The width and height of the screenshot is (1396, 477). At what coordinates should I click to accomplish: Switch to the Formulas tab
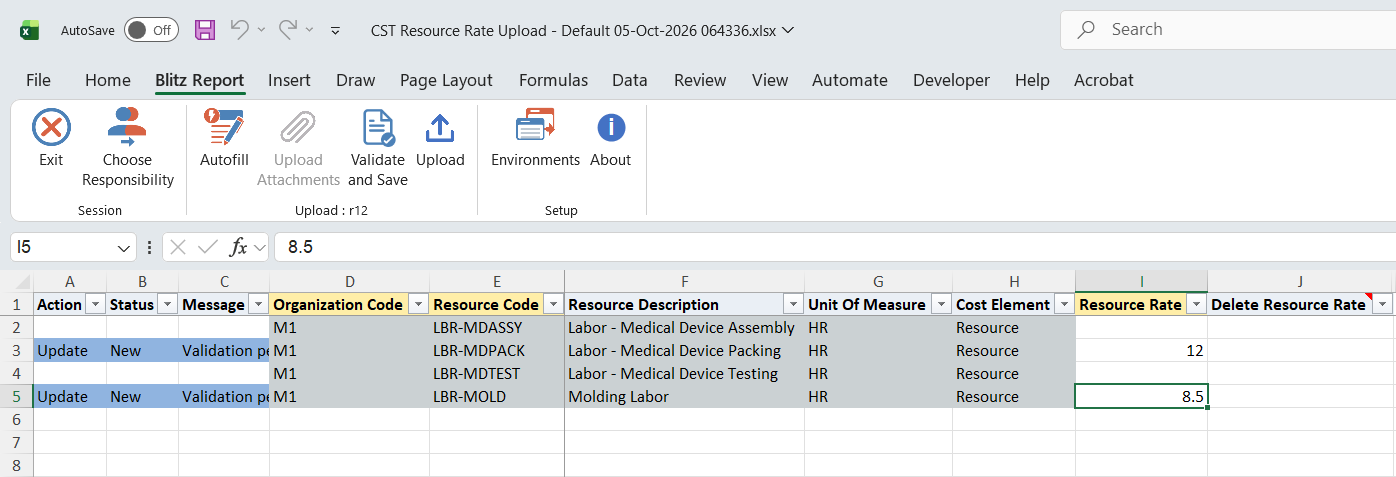pos(553,80)
